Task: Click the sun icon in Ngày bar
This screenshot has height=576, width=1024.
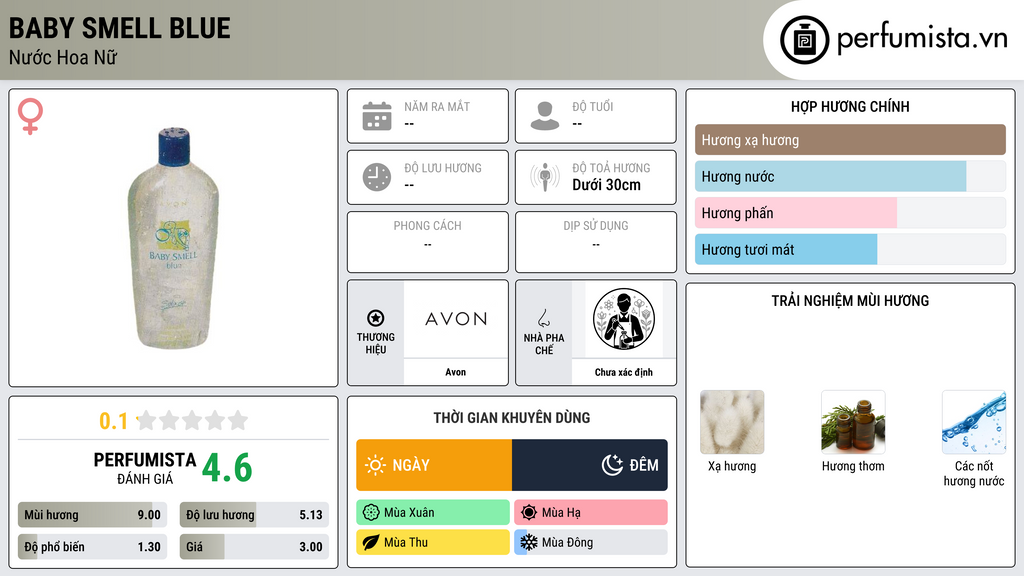Action: [376, 465]
